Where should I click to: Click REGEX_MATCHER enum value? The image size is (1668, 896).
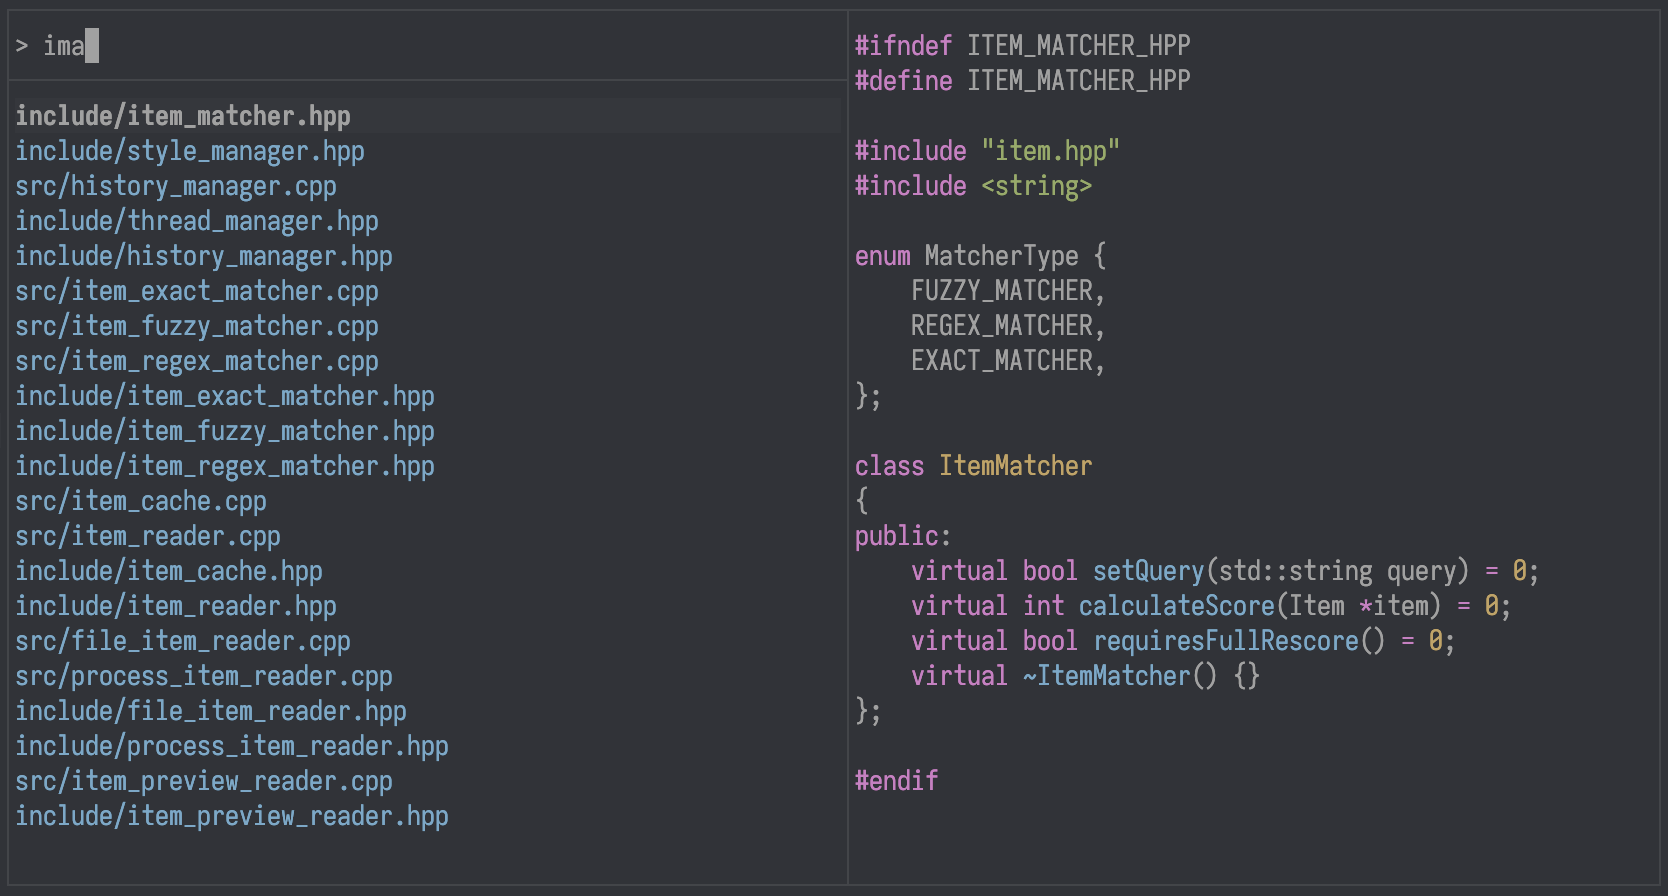(1008, 326)
